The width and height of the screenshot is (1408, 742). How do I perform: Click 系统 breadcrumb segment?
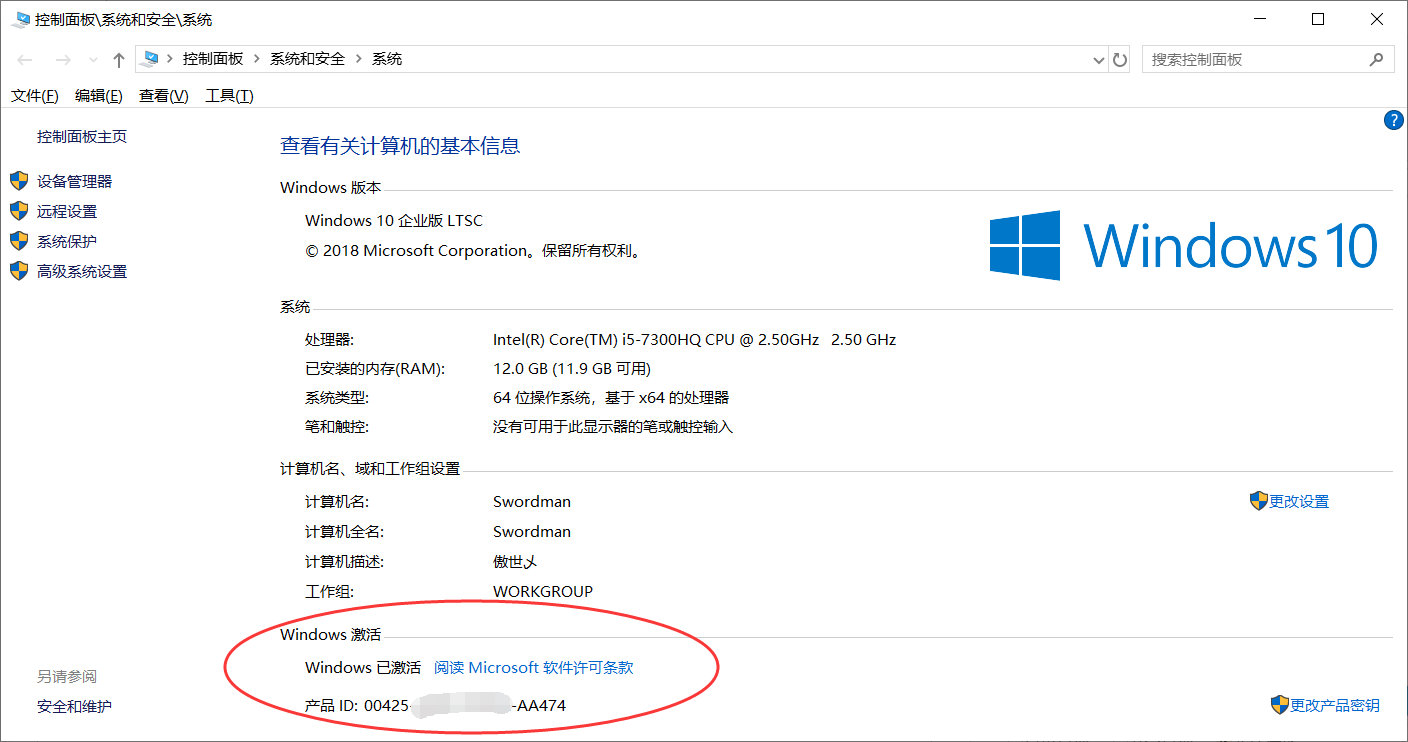tap(387, 59)
